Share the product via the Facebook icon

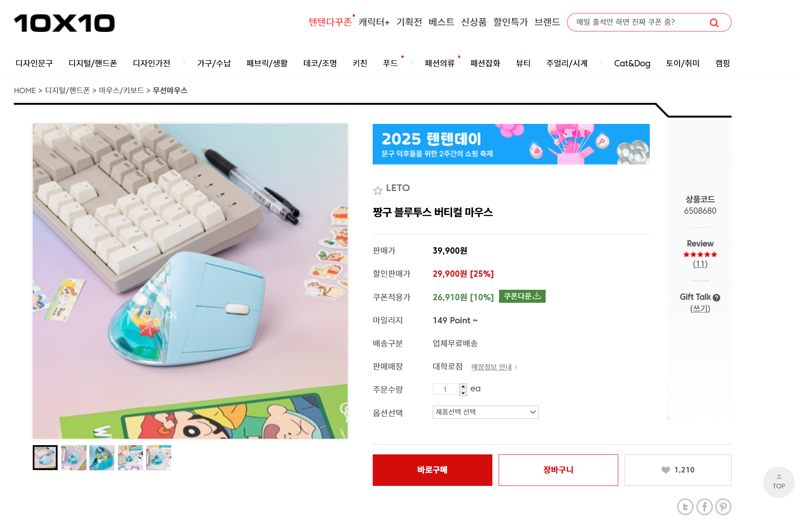(705, 507)
